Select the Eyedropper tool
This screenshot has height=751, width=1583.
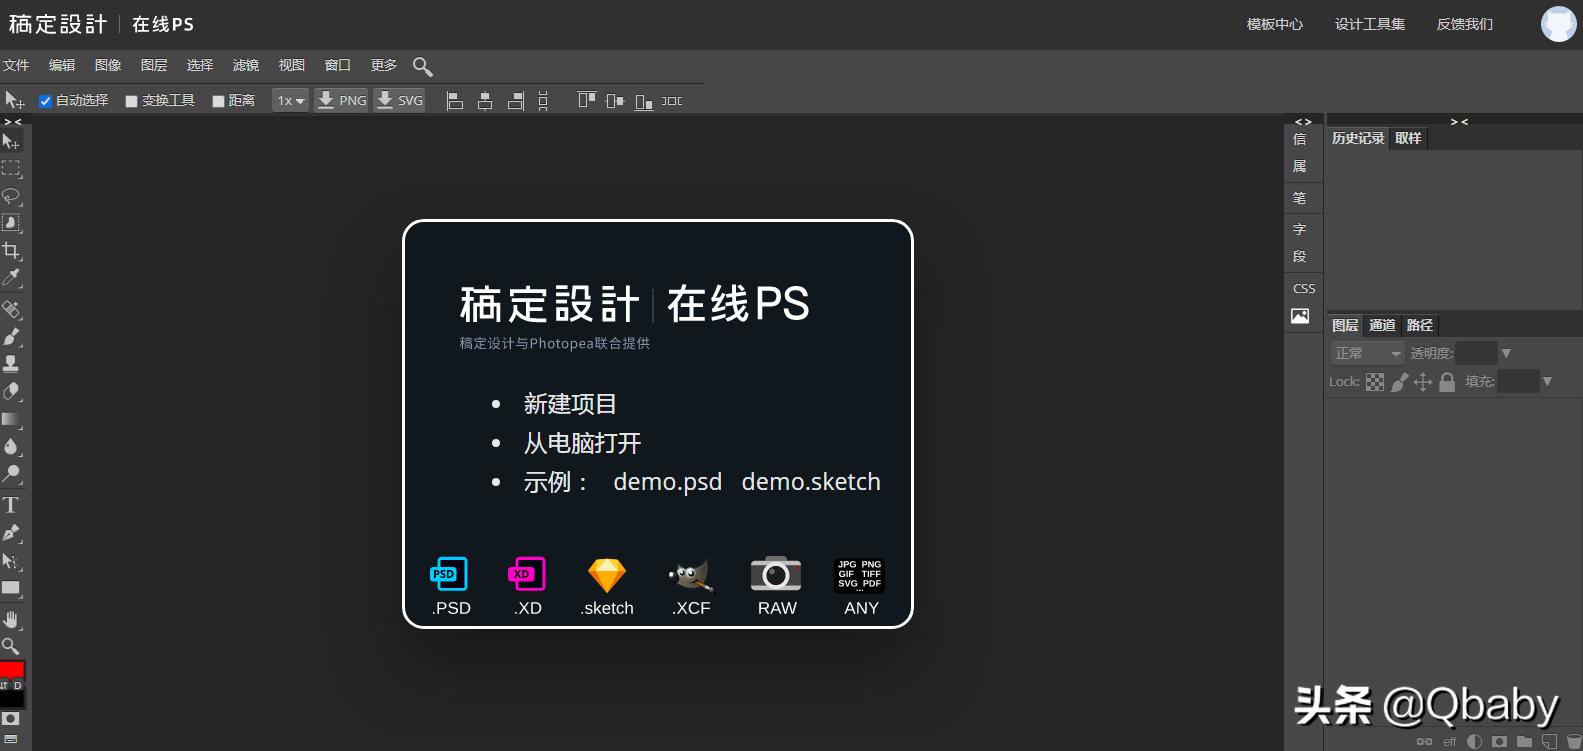click(x=11, y=277)
